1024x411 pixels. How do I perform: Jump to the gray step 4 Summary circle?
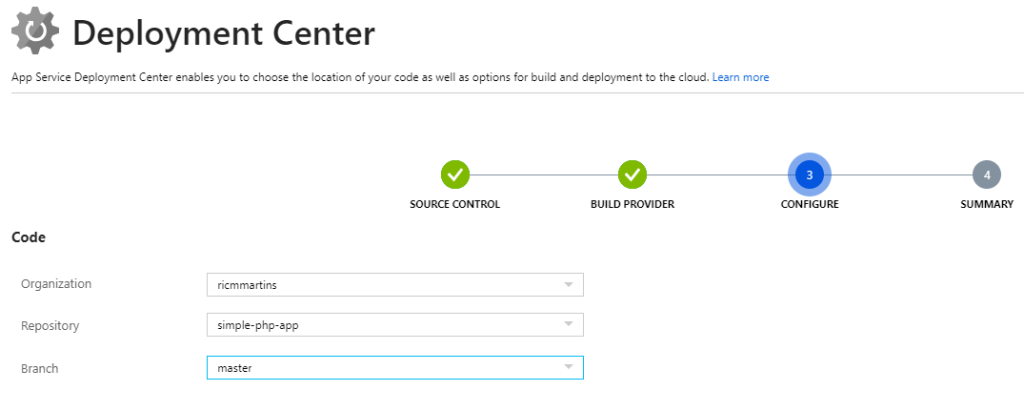pyautogui.click(x=987, y=174)
